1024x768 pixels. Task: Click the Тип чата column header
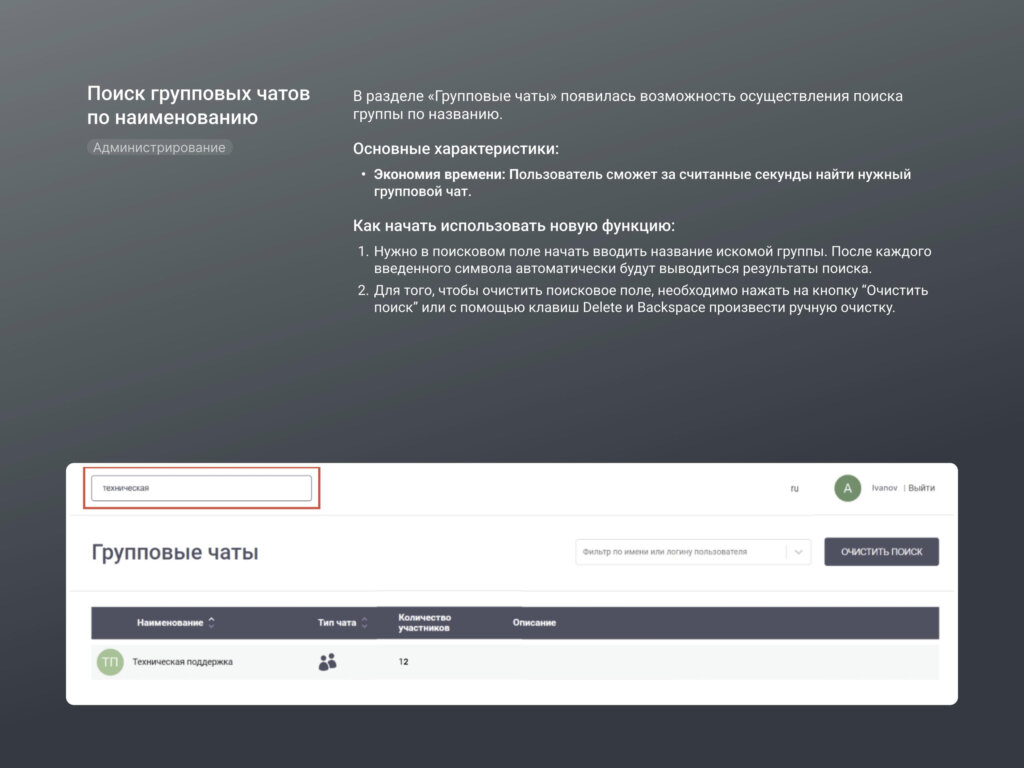[x=336, y=623]
